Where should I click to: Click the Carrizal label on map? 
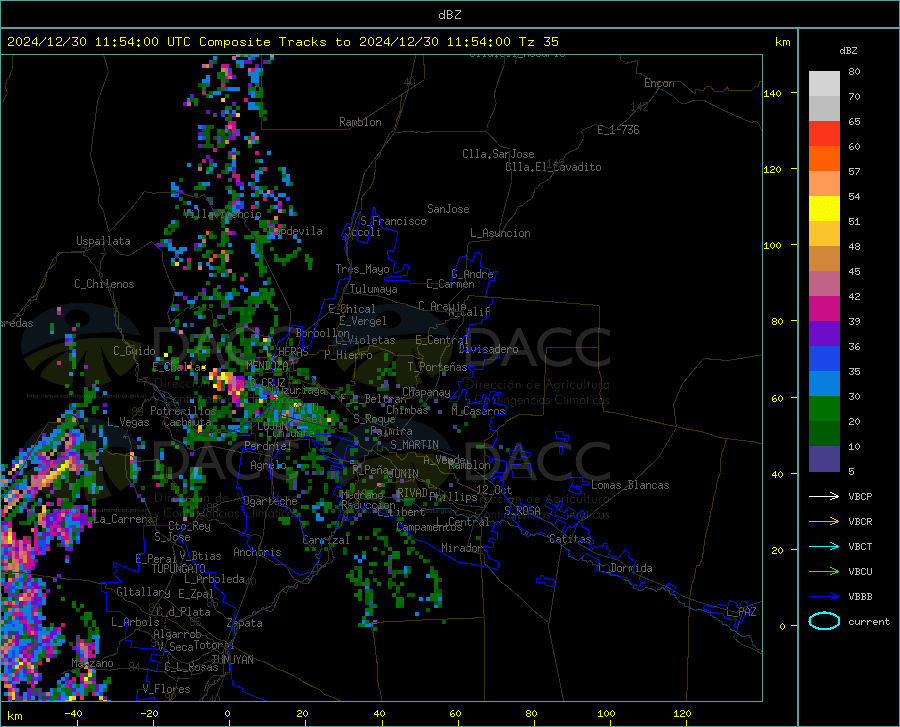coord(325,540)
